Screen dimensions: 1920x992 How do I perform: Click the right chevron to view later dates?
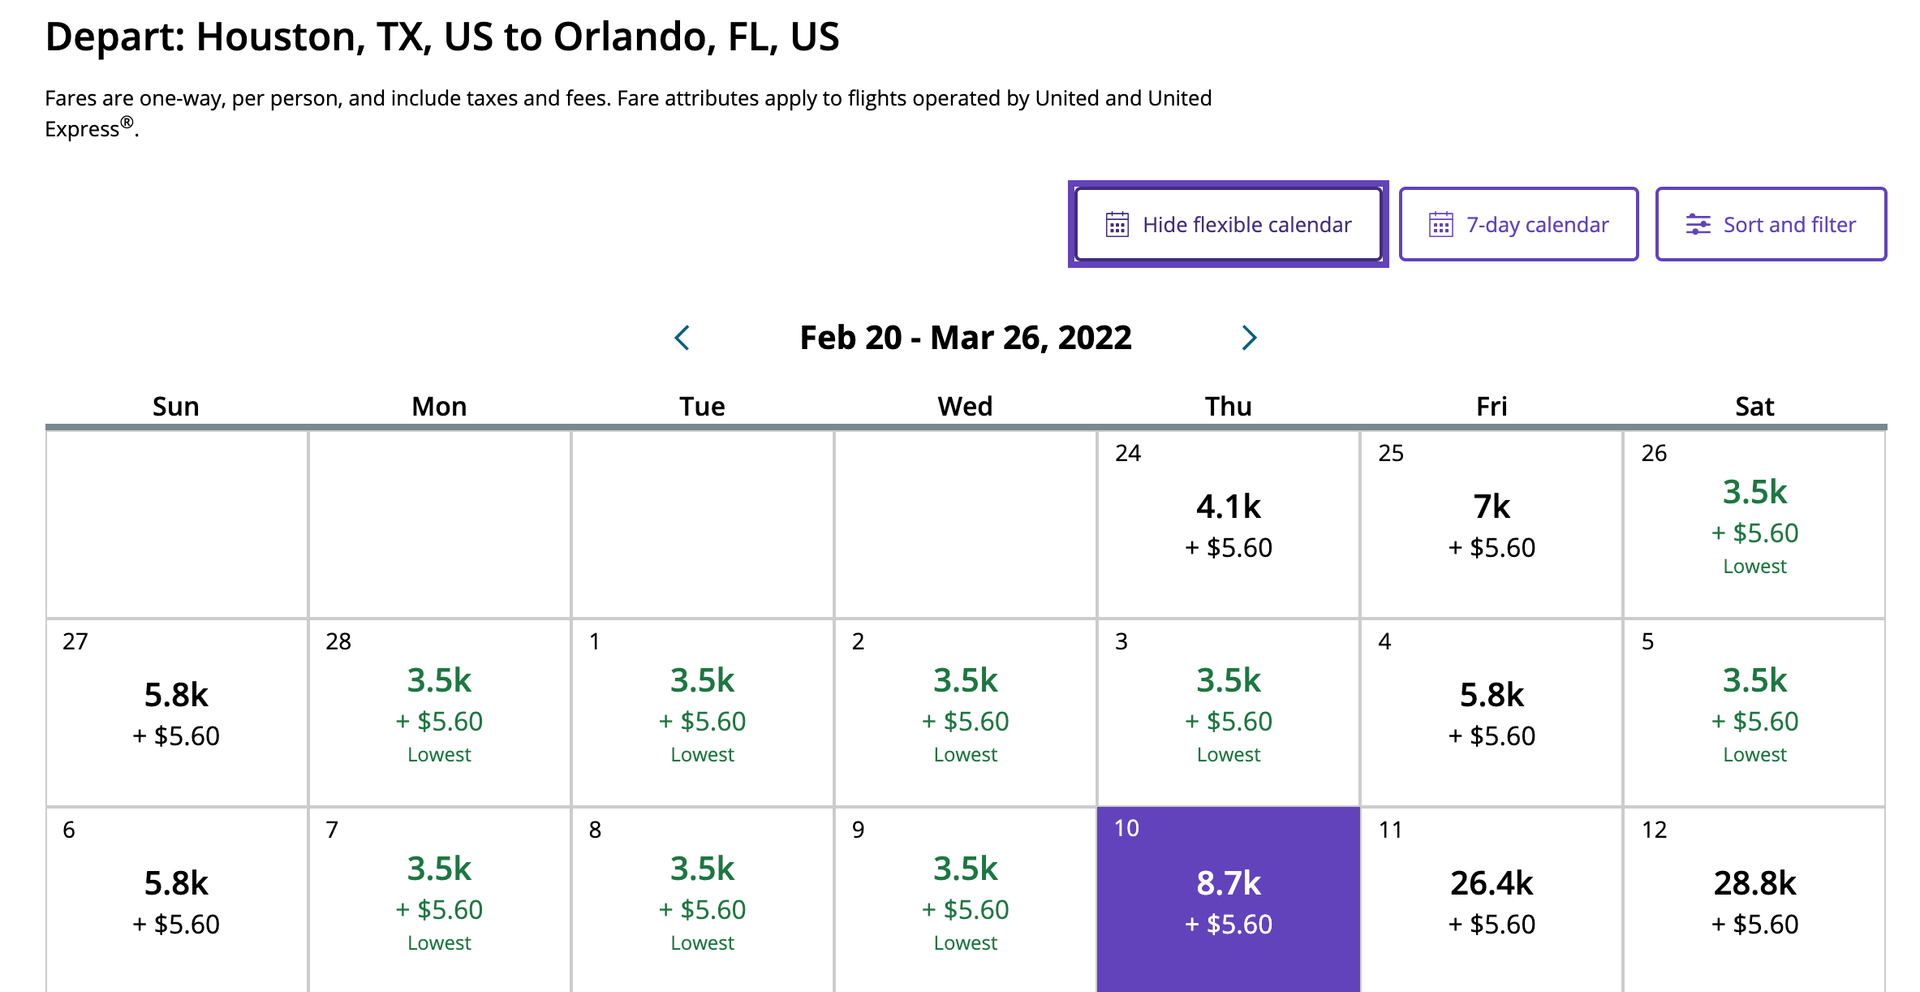(1248, 338)
